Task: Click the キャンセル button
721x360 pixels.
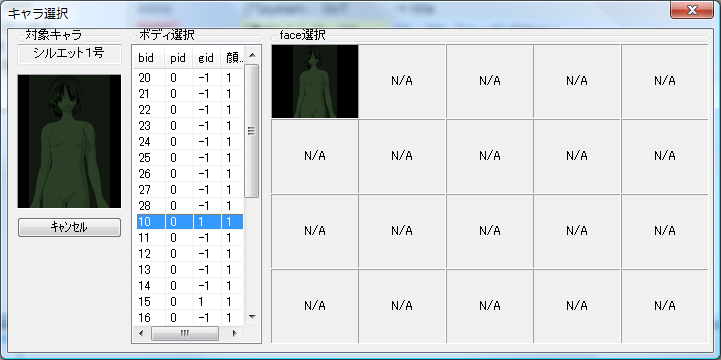Action: coord(69,227)
